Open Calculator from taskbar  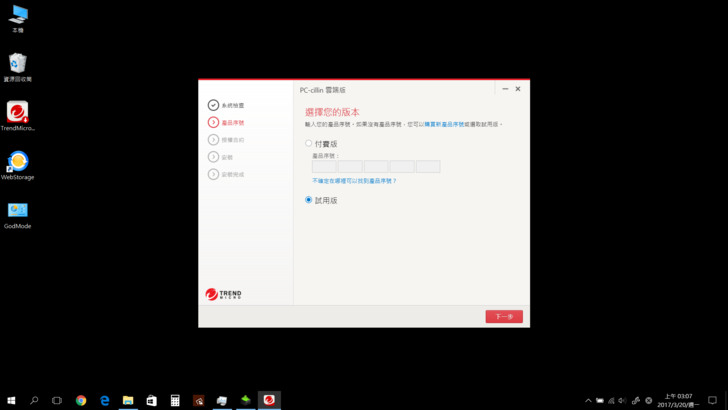click(175, 400)
